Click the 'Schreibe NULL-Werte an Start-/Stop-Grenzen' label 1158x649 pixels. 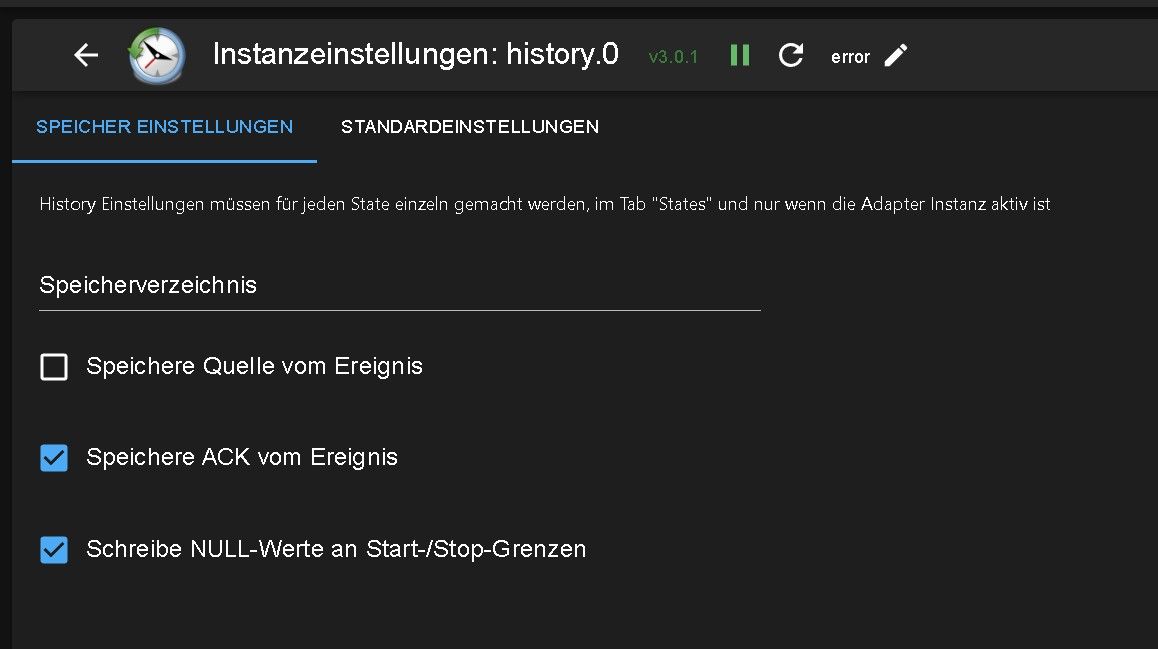pyautogui.click(x=336, y=549)
